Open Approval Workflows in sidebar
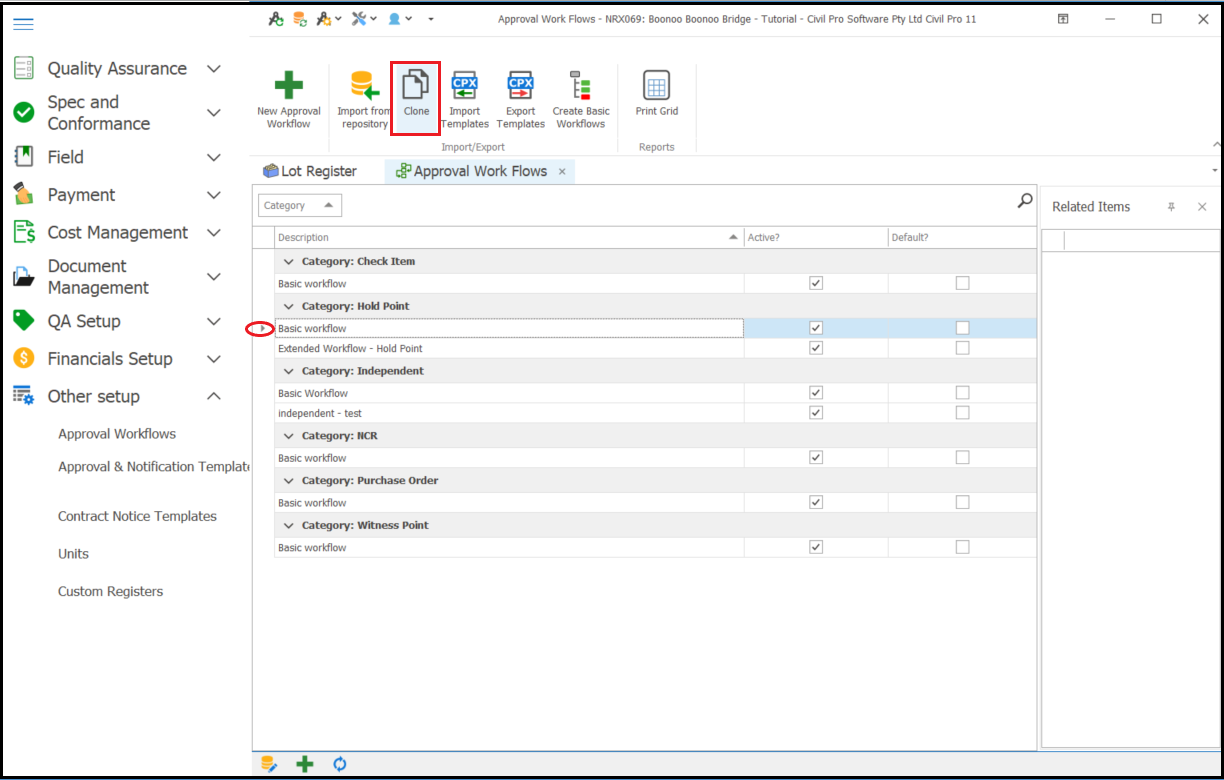Viewport: 1224px width, 780px height. coord(117,434)
